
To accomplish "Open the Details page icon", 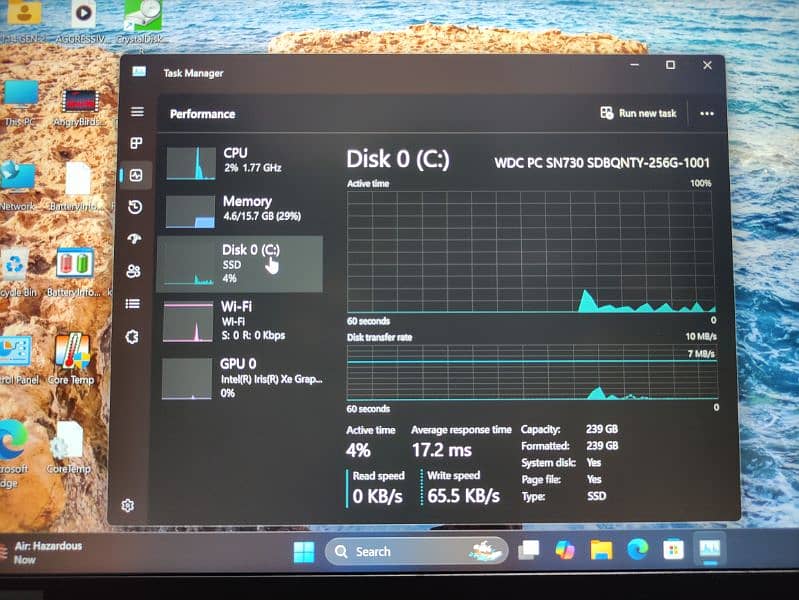I will (133, 304).
